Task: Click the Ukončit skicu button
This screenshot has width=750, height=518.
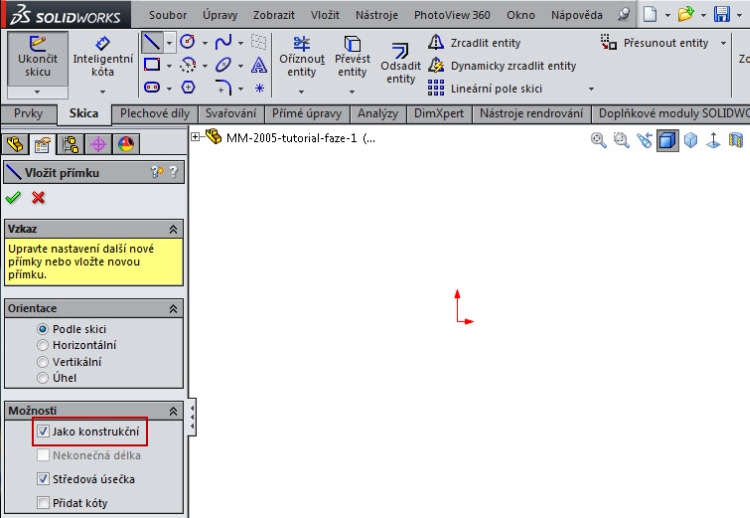Action: point(38,58)
